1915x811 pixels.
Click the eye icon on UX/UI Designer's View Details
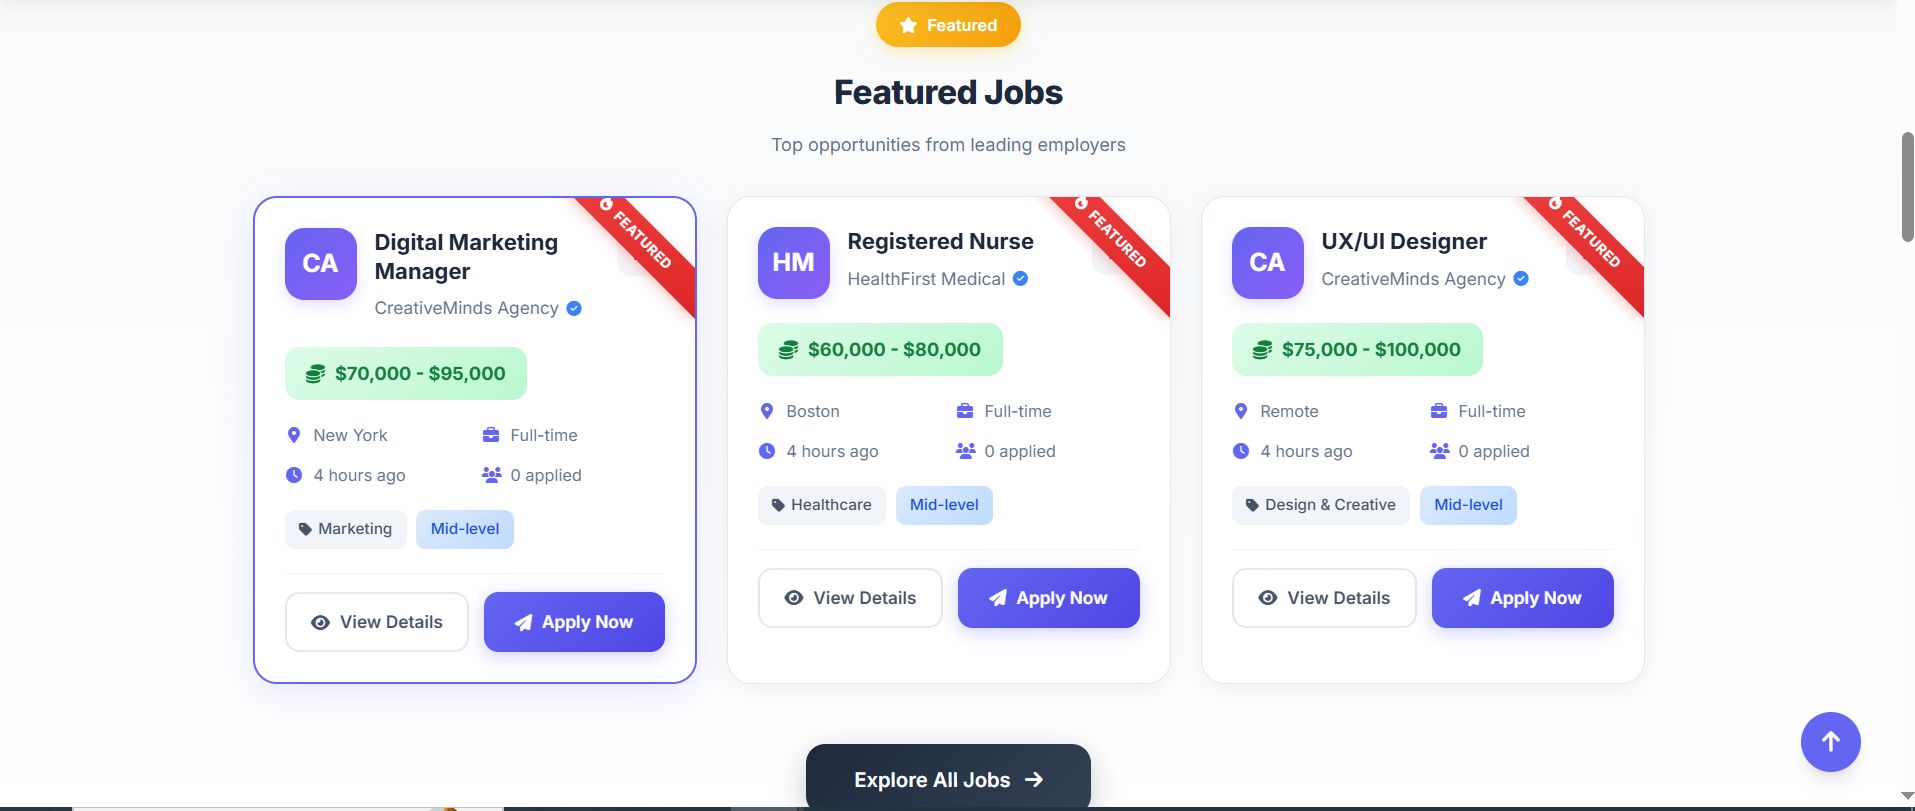pyautogui.click(x=1267, y=598)
